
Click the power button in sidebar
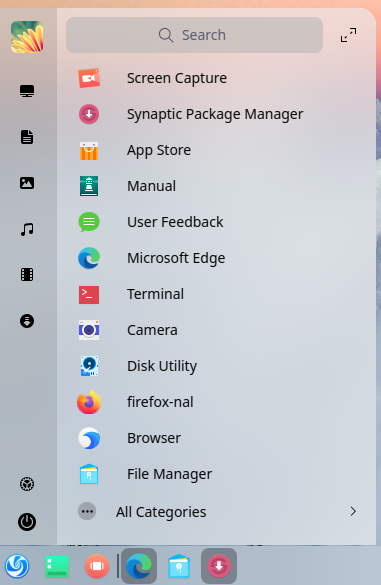coord(27,522)
